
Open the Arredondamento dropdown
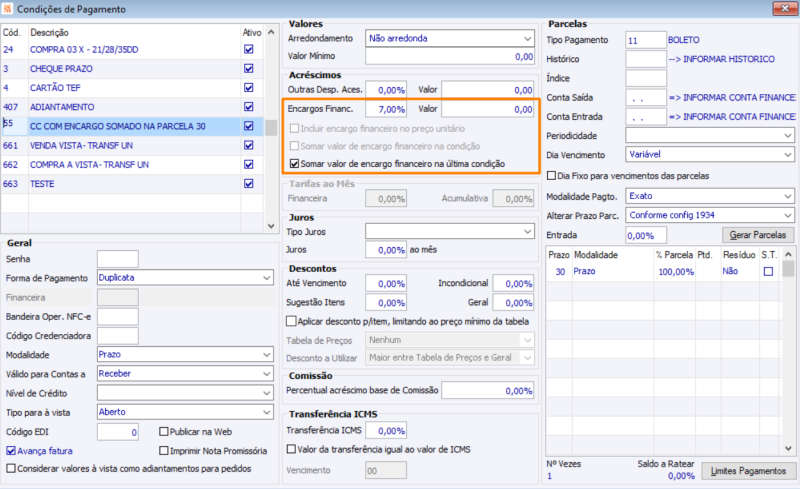tap(528, 38)
